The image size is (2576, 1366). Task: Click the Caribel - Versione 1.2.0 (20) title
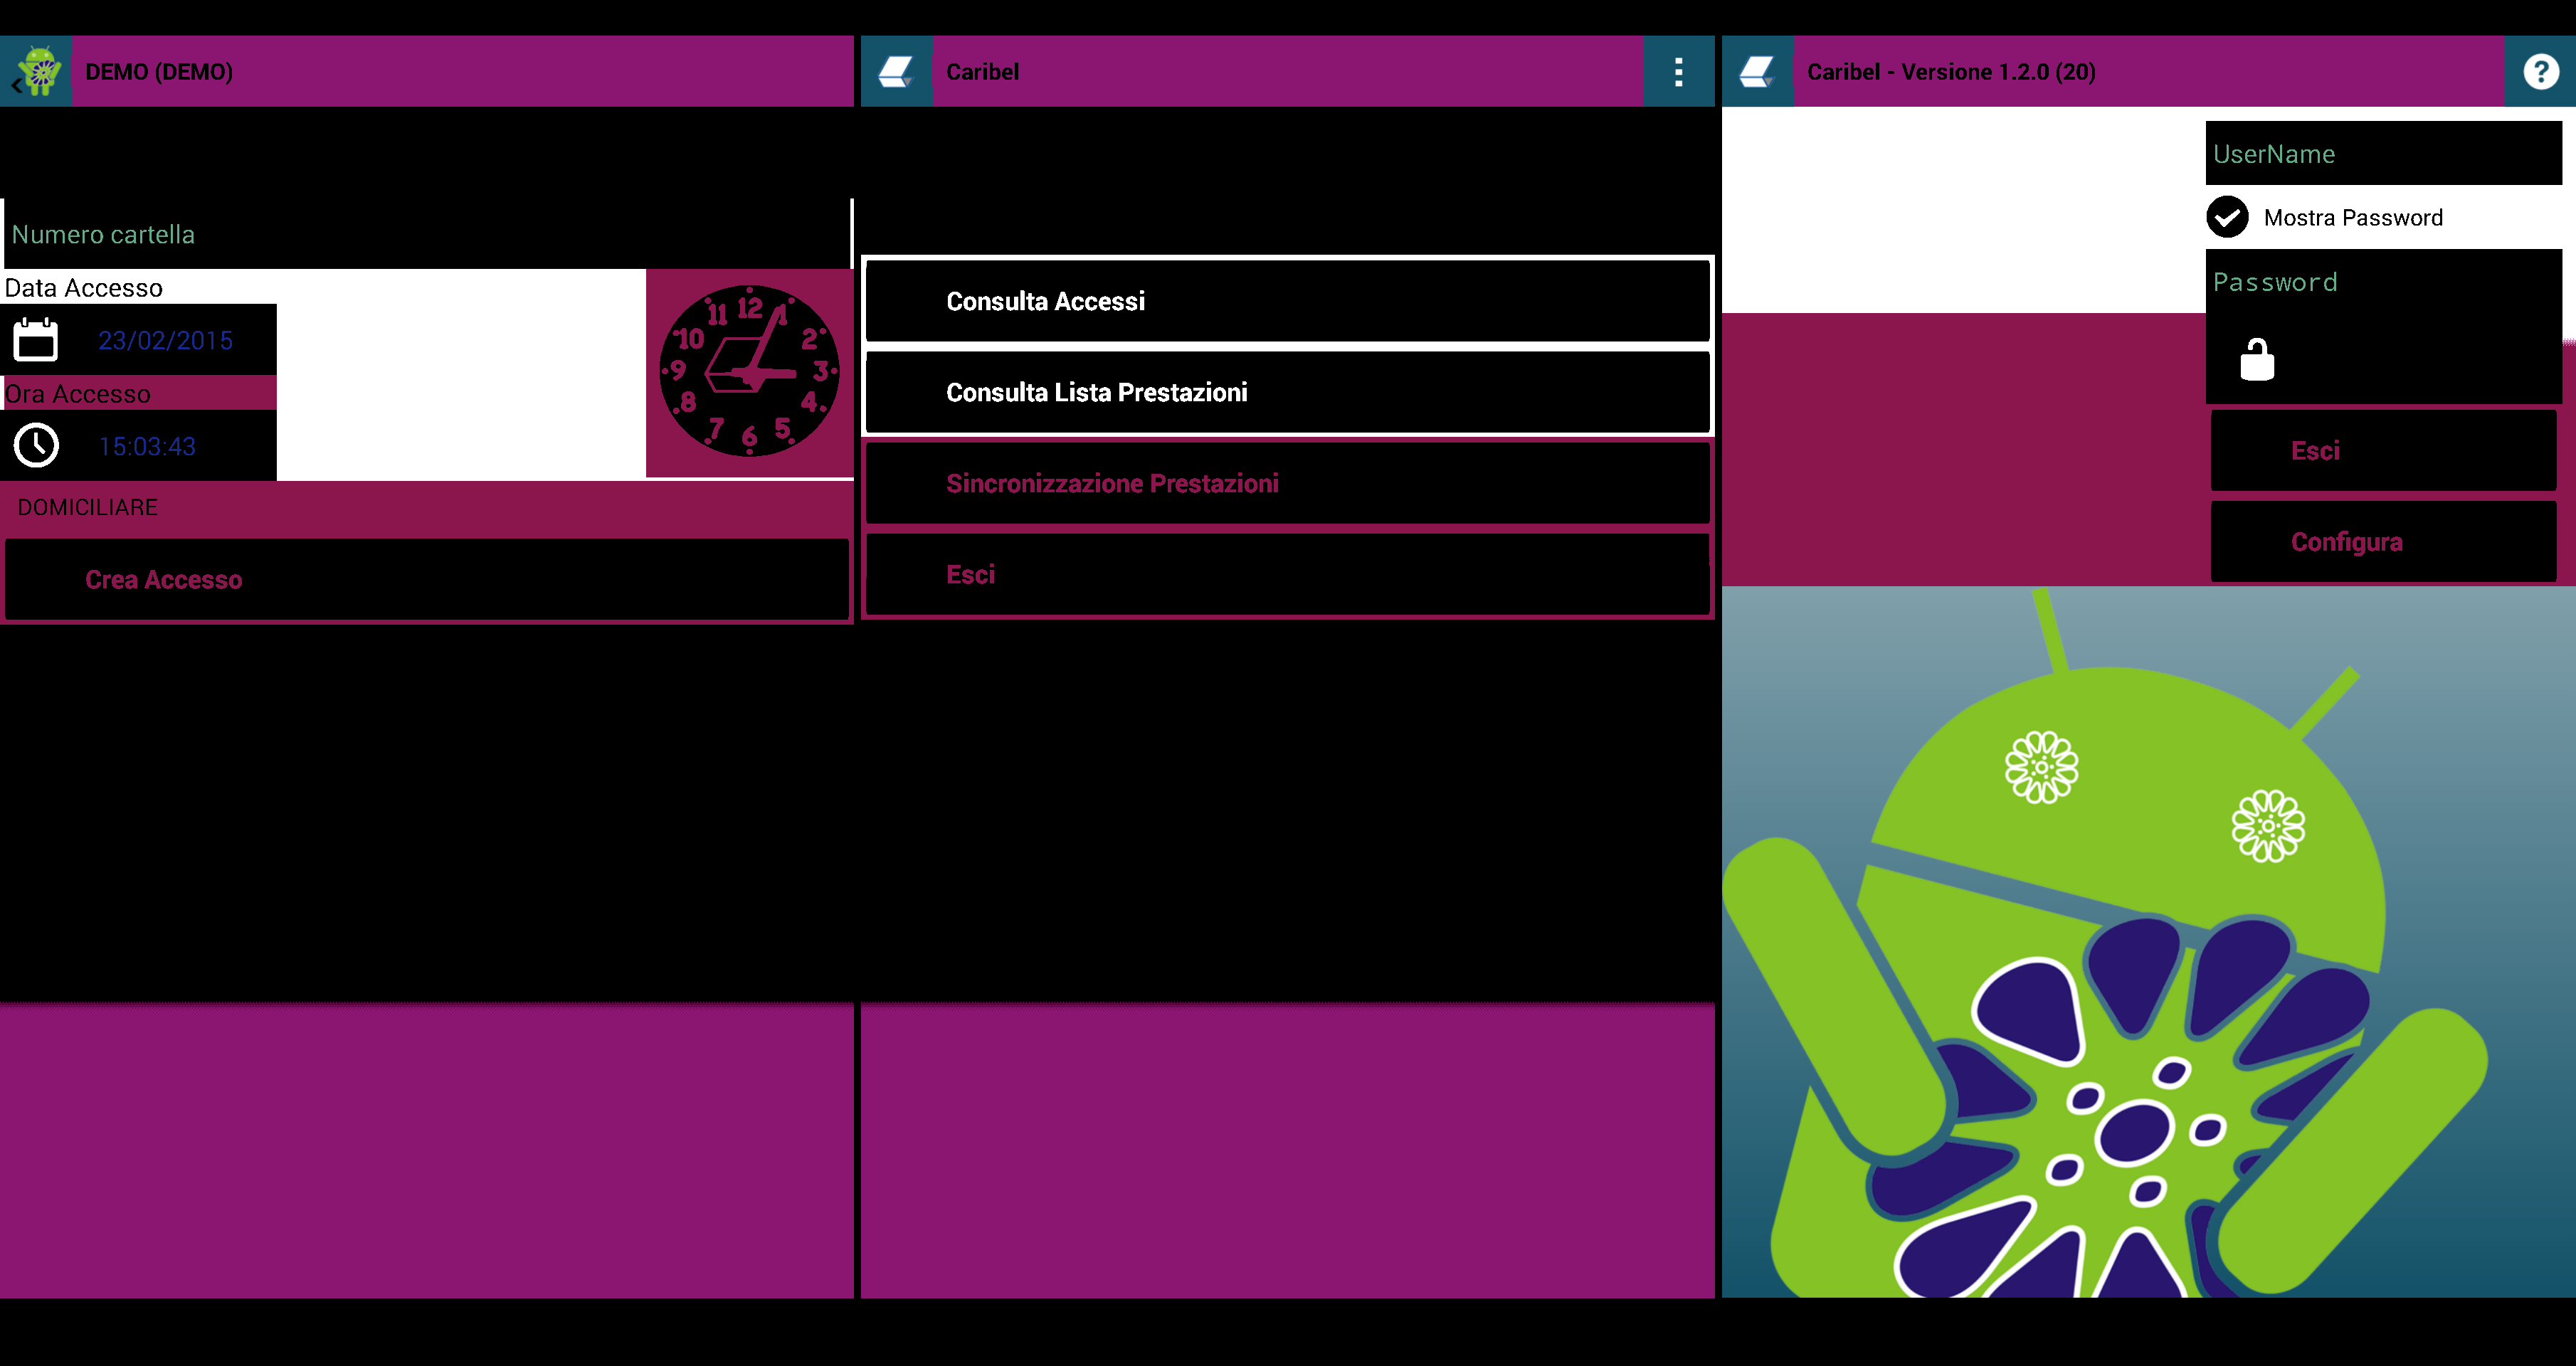coord(1950,72)
